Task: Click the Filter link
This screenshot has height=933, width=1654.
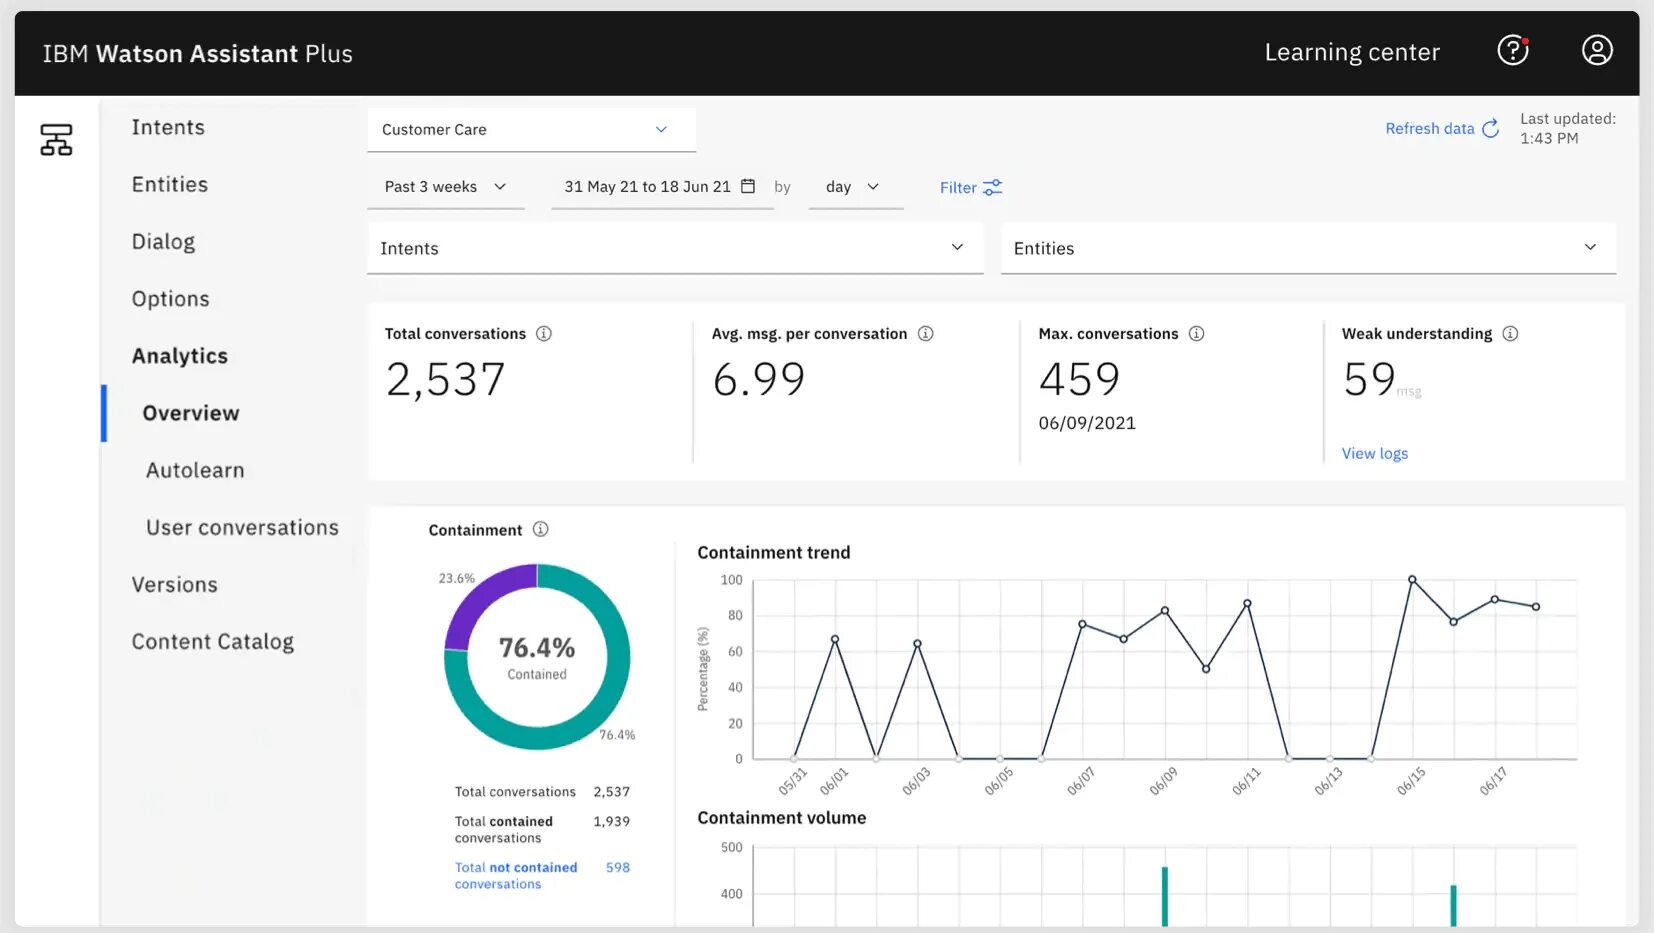Action: 958,187
